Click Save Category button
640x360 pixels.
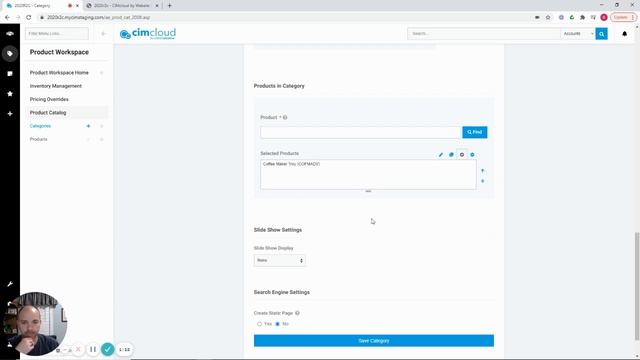[373, 341]
